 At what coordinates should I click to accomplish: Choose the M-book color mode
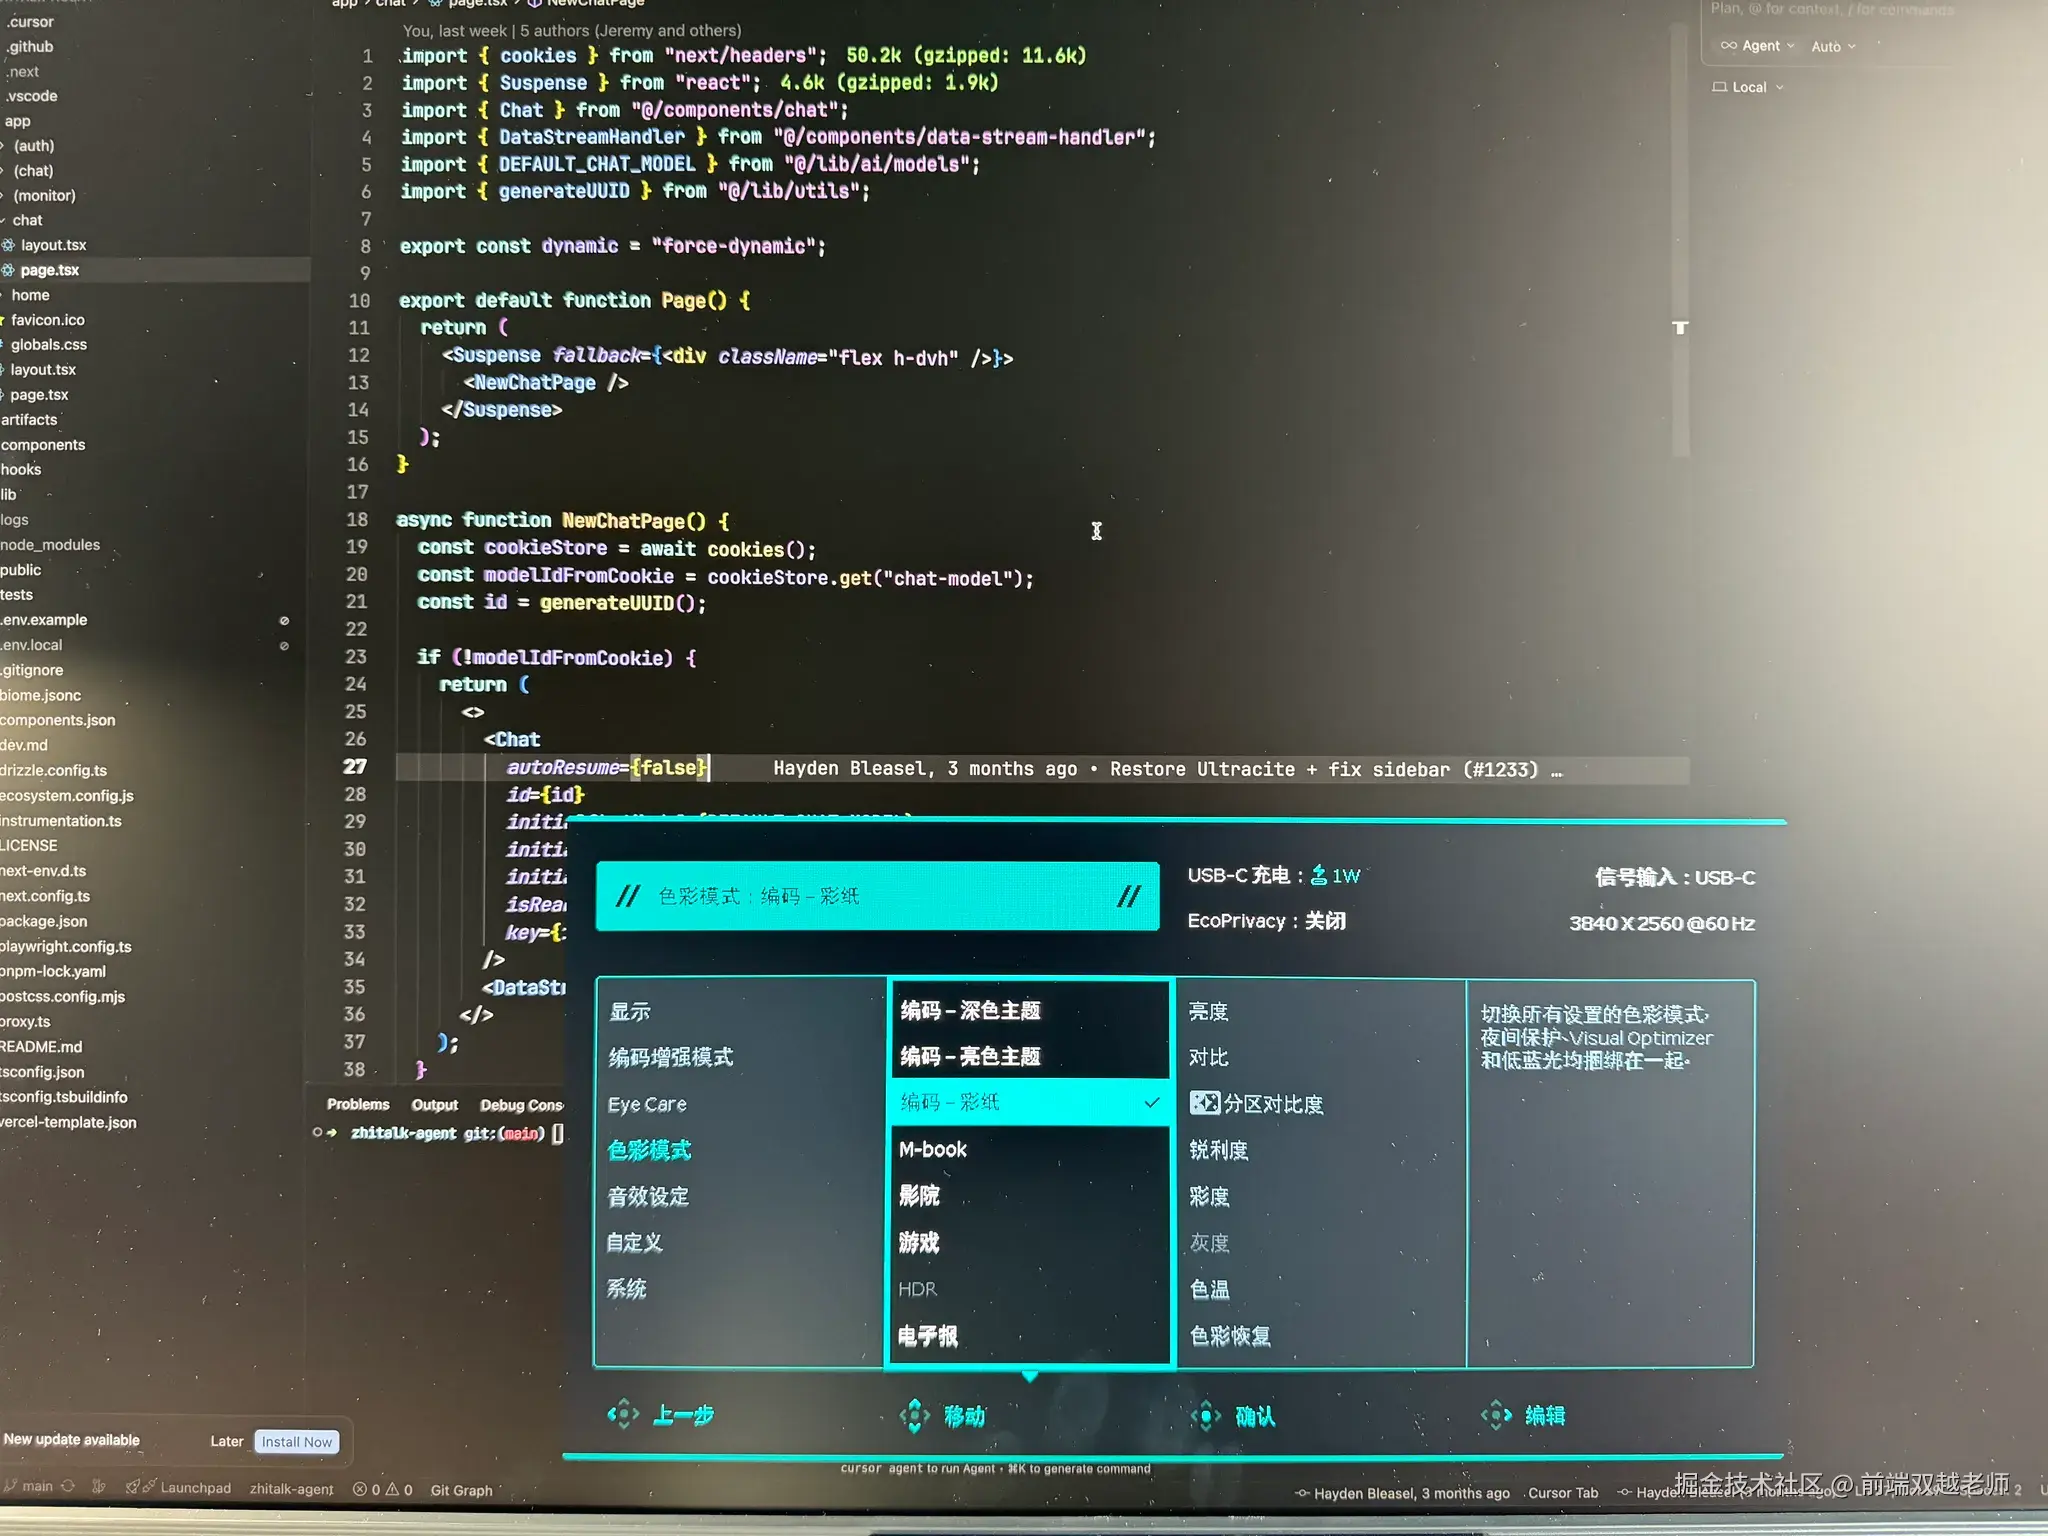[933, 1150]
